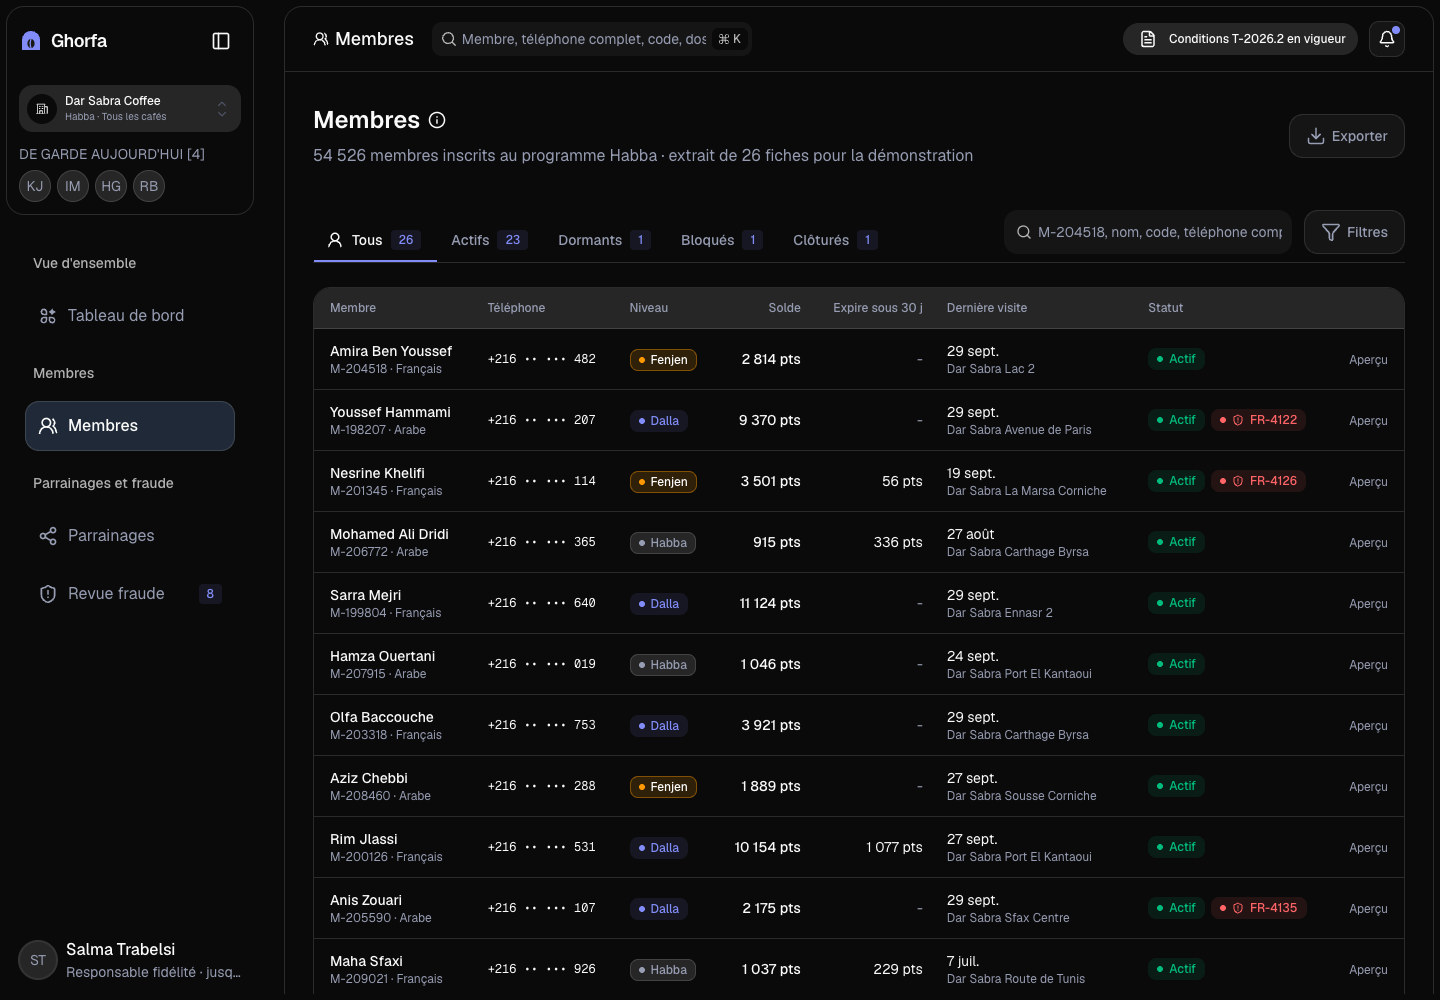The width and height of the screenshot is (1440, 1000).
Task: Open Aperçu for Sarra Mejri
Action: click(x=1368, y=604)
